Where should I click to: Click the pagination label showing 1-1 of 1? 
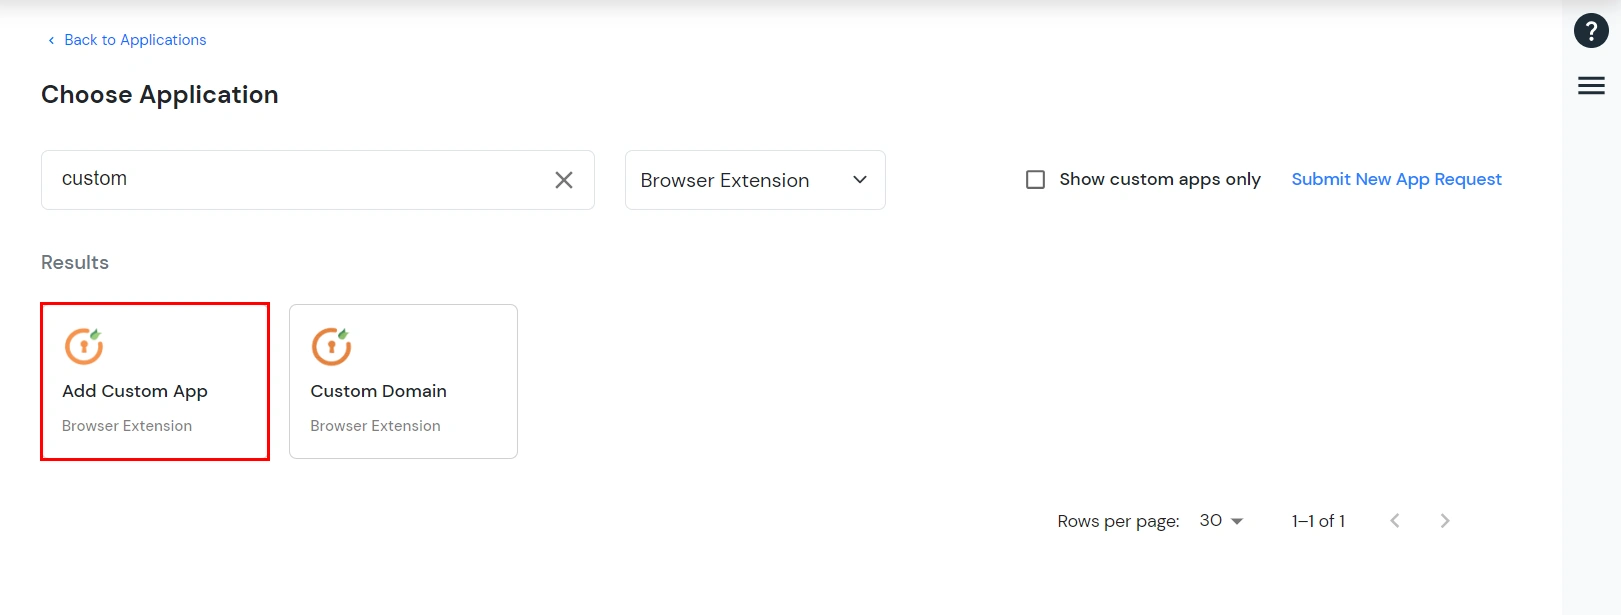[x=1317, y=520]
